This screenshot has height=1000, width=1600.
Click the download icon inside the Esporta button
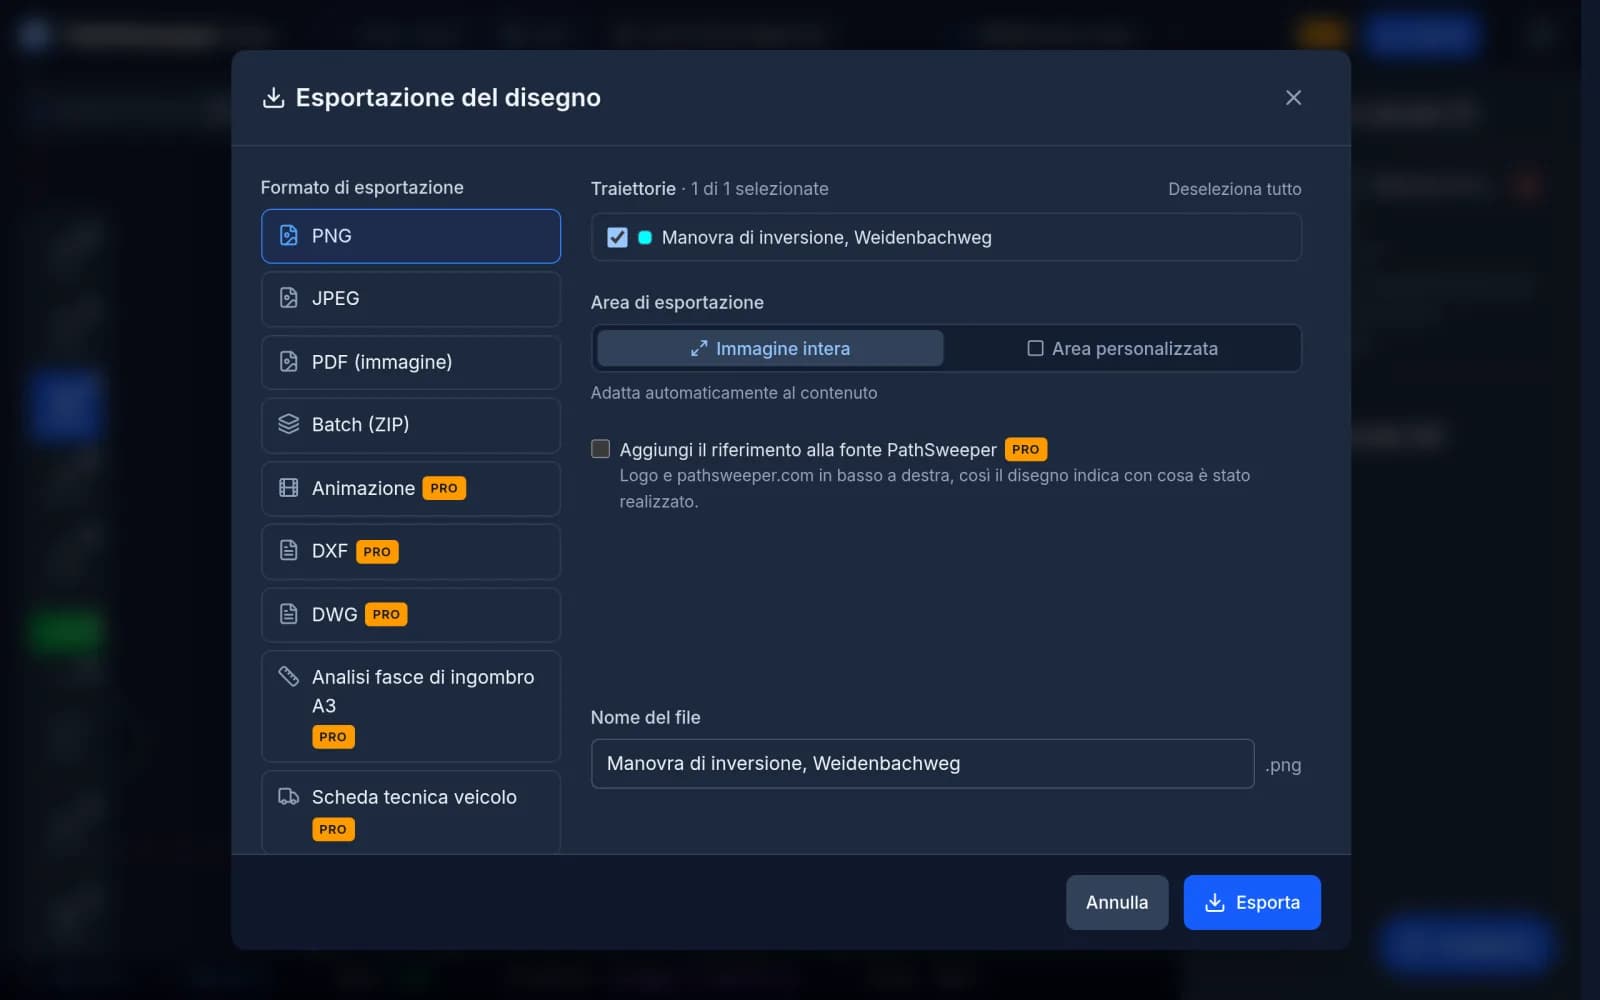coord(1215,902)
